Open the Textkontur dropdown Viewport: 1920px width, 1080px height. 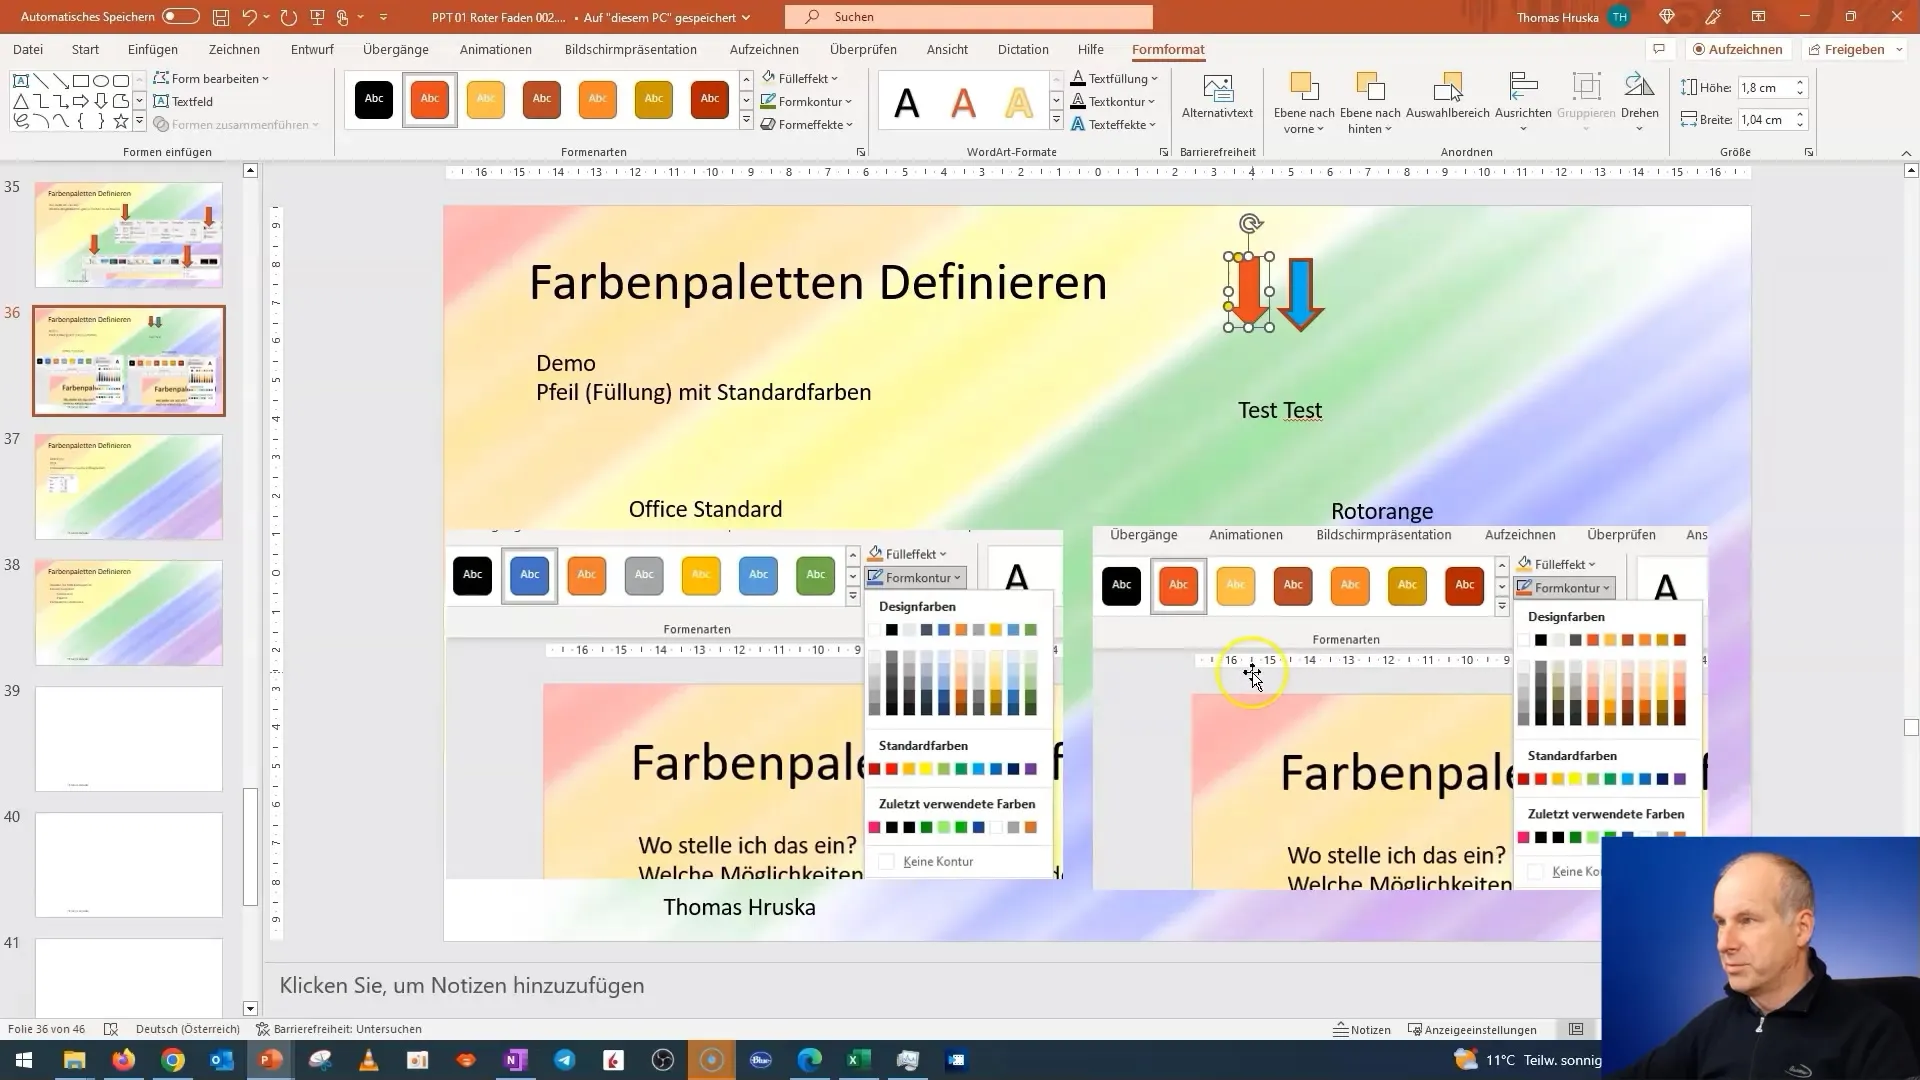pos(1113,101)
